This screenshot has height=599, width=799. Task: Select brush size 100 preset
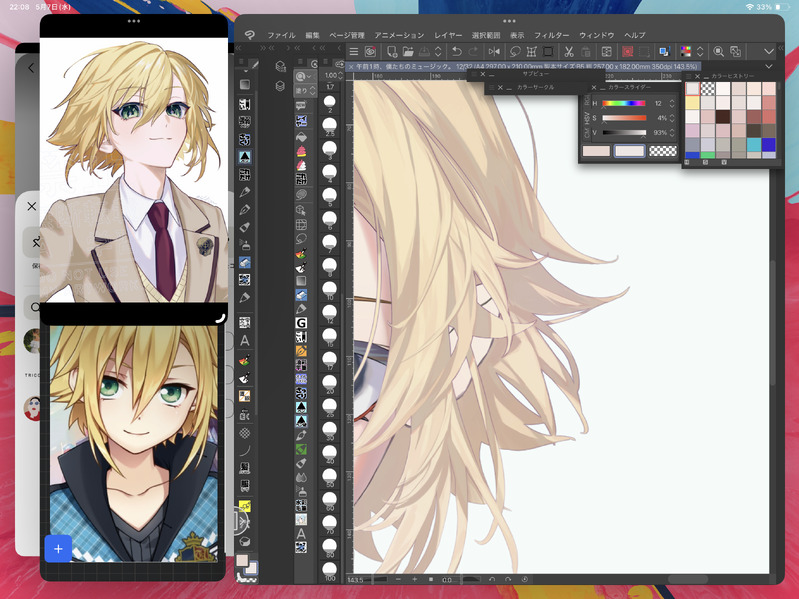(330, 571)
